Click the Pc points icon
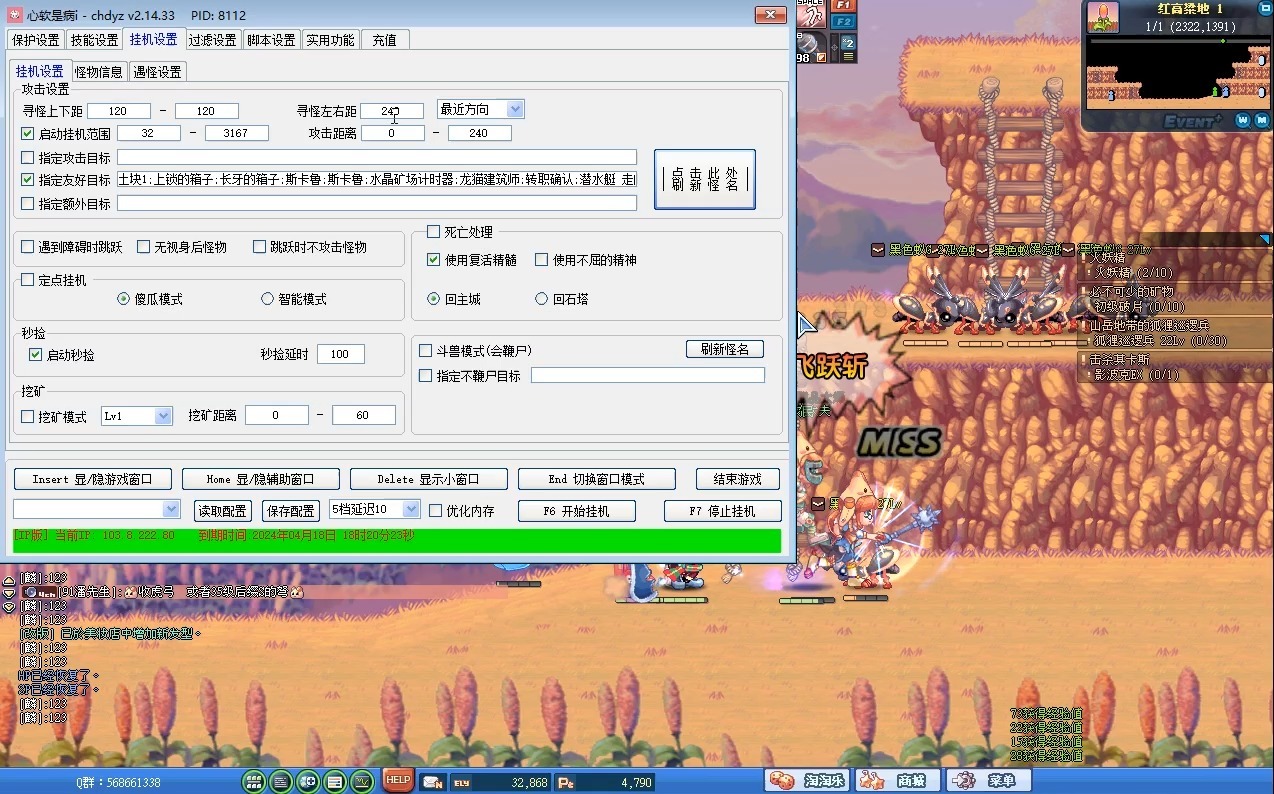Screen dimensions: 1274x794 coord(566,783)
